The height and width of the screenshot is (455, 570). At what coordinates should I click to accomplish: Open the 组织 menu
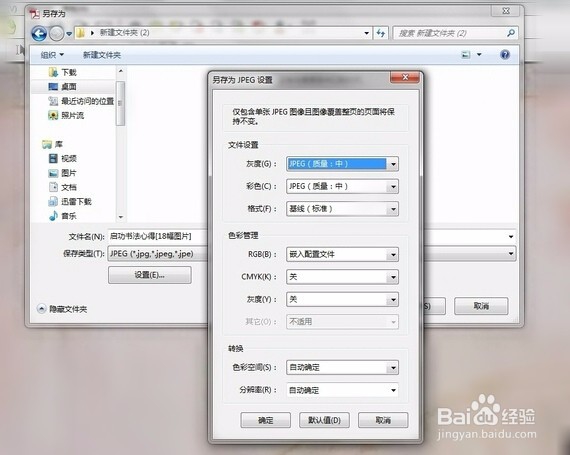tap(52, 55)
